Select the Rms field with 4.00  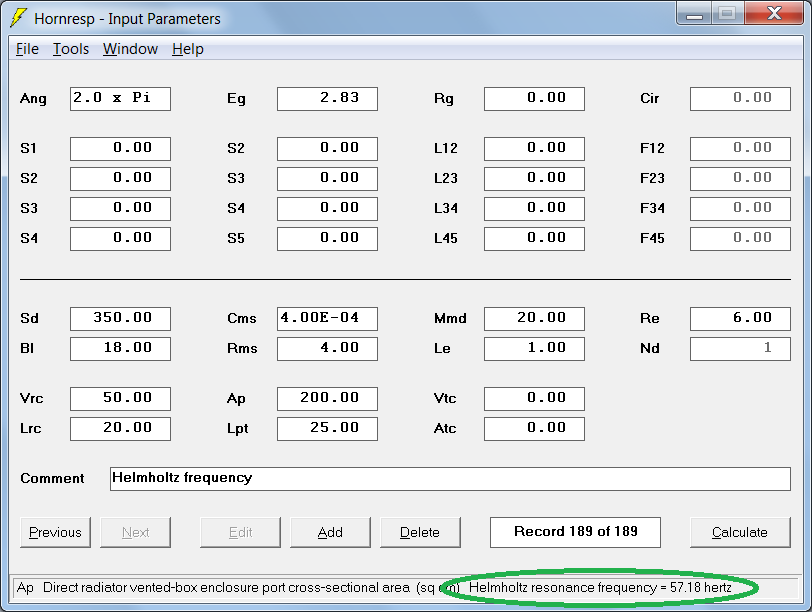(x=327, y=348)
